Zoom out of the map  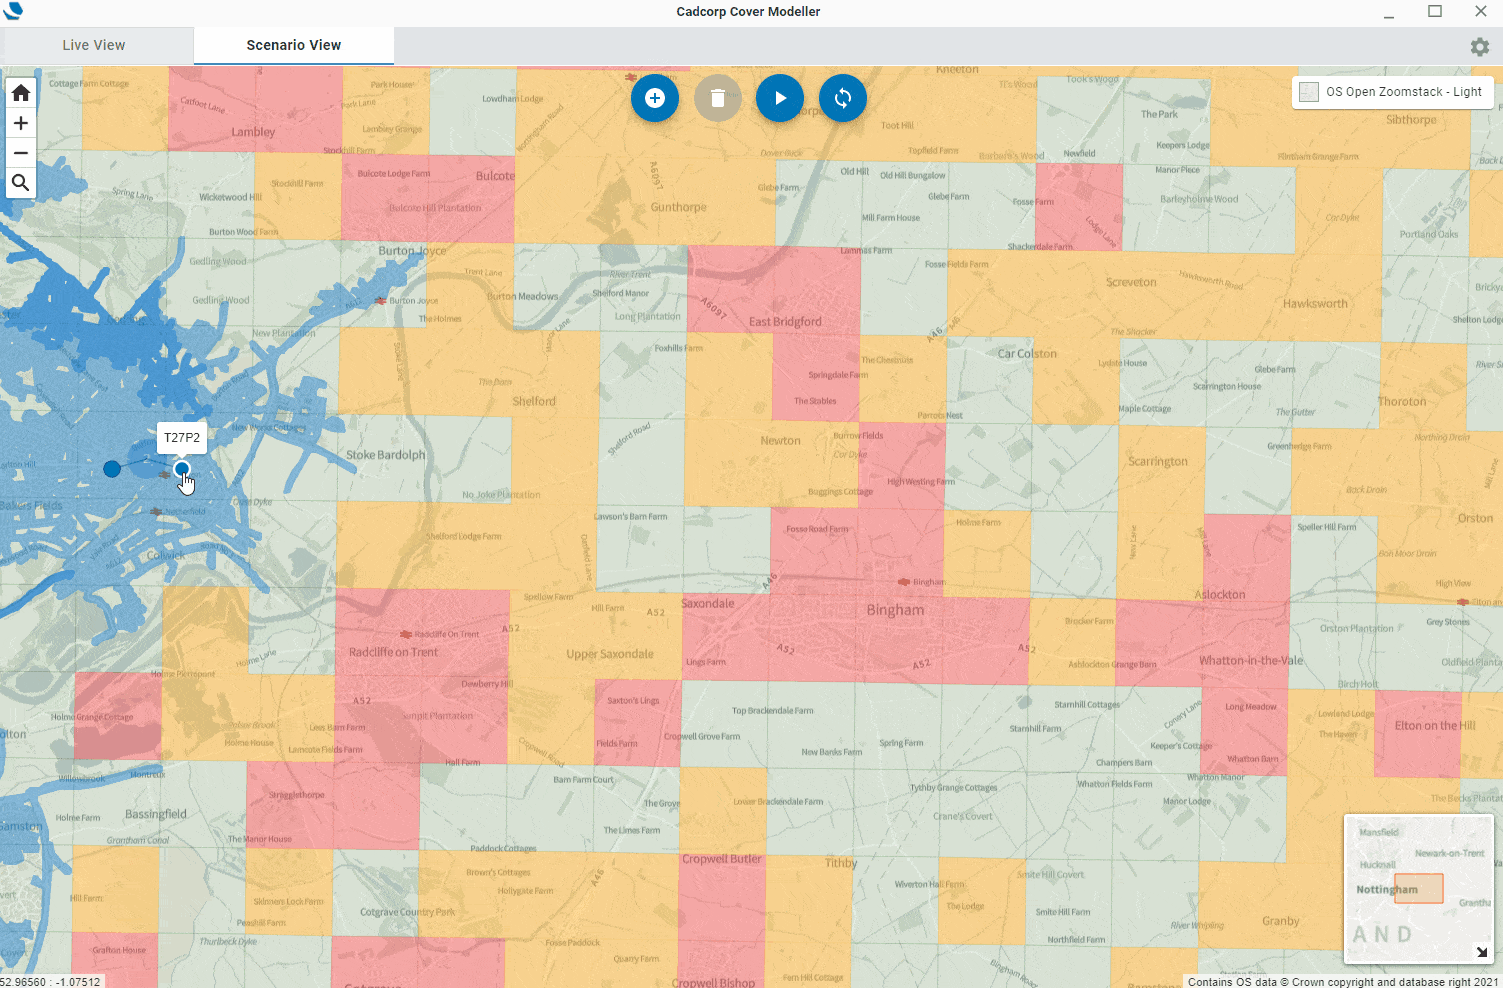[21, 153]
